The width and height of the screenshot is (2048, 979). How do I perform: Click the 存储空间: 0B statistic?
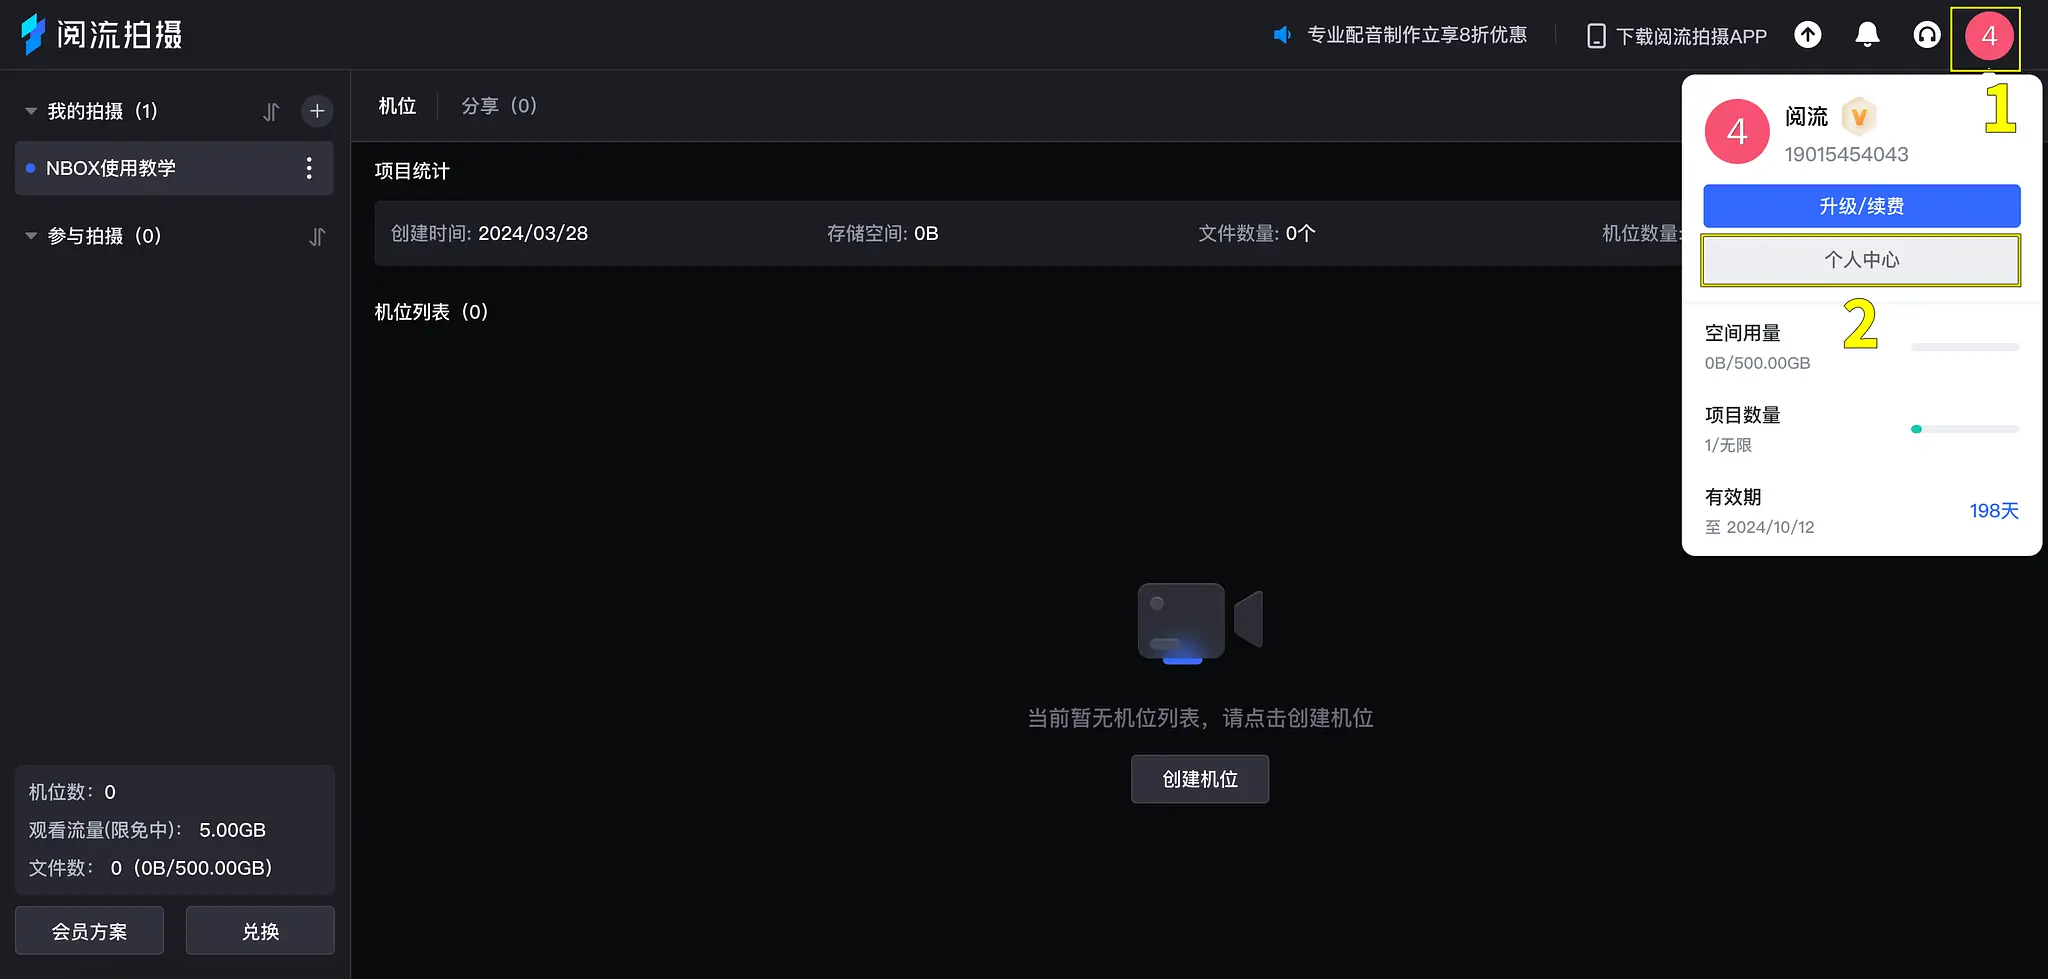tap(882, 233)
